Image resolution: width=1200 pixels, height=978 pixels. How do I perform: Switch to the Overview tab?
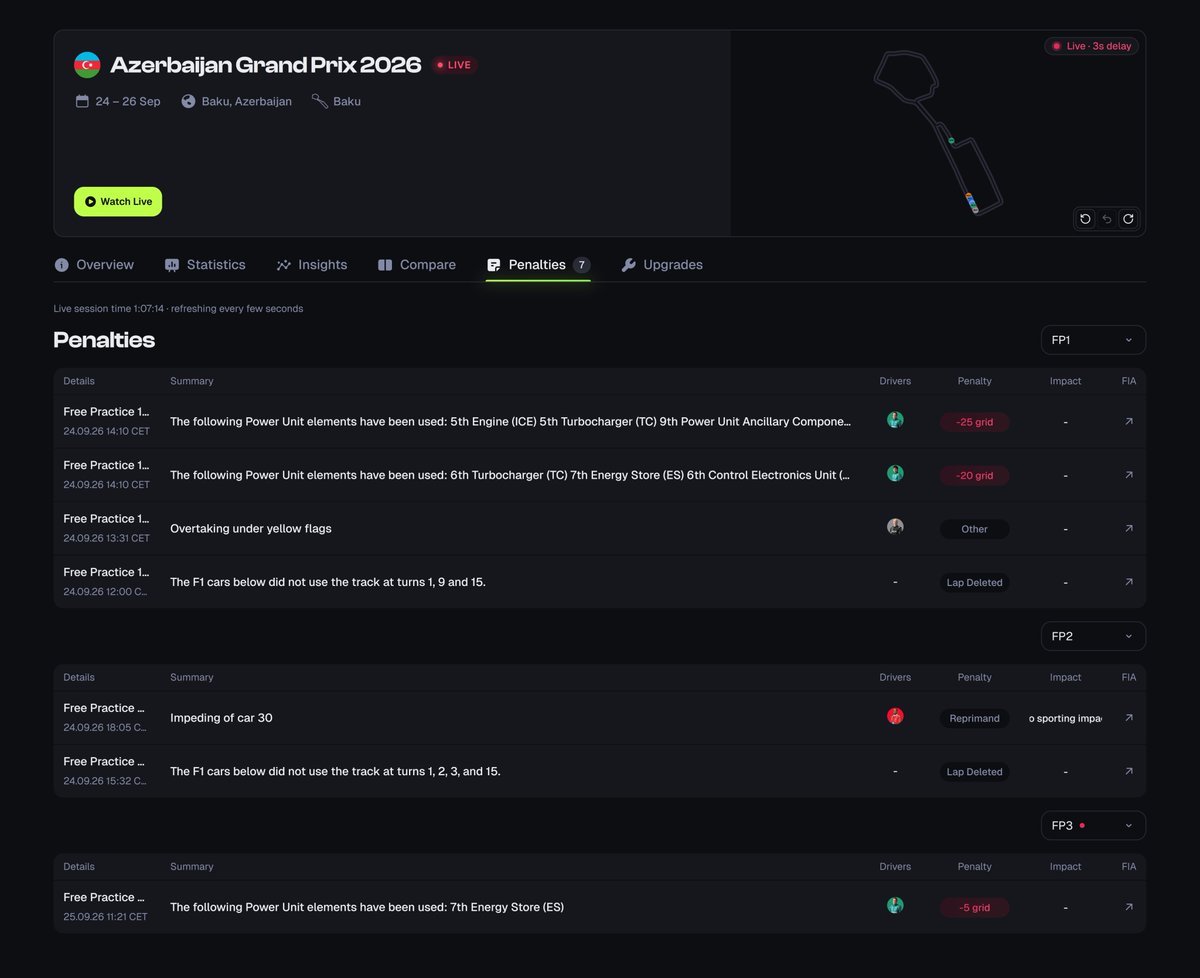point(94,265)
